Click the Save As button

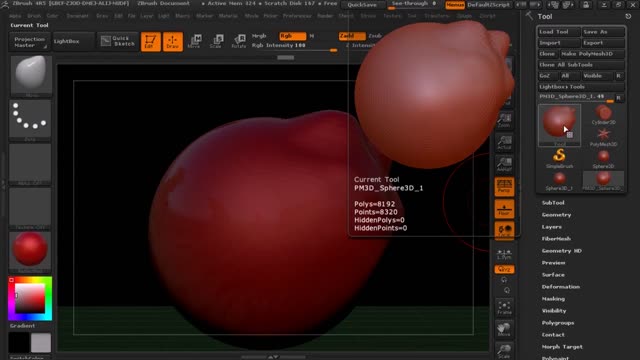pyautogui.click(x=603, y=32)
